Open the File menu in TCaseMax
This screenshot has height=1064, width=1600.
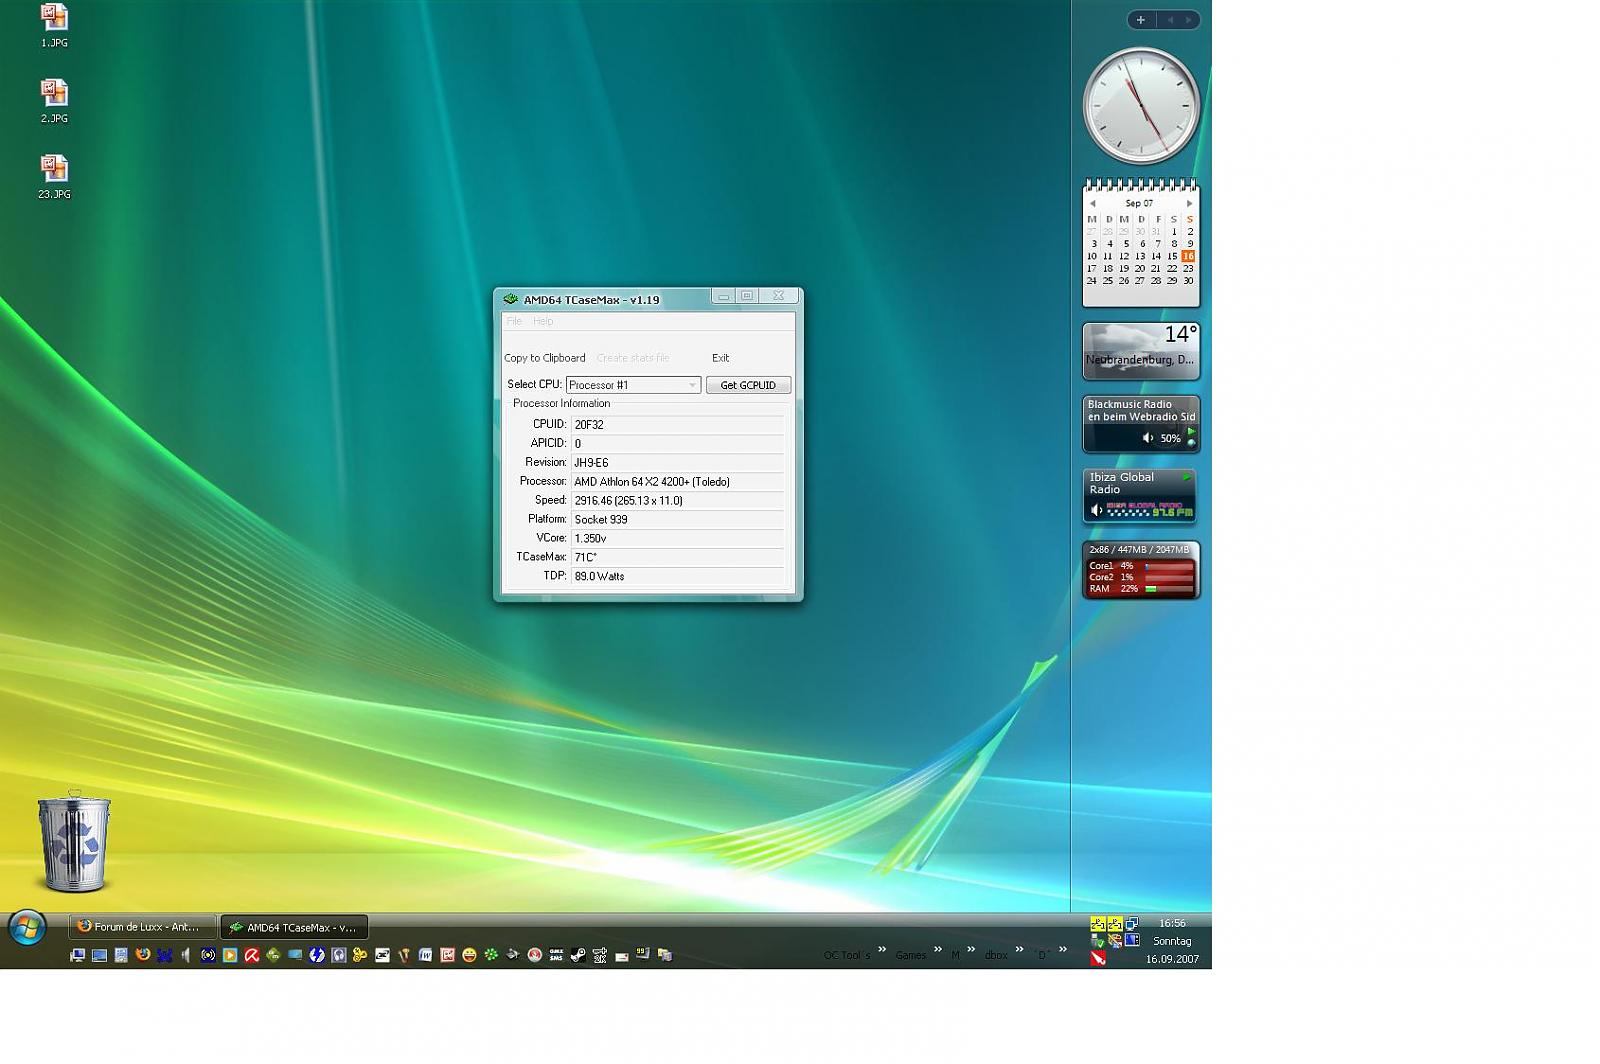(514, 321)
